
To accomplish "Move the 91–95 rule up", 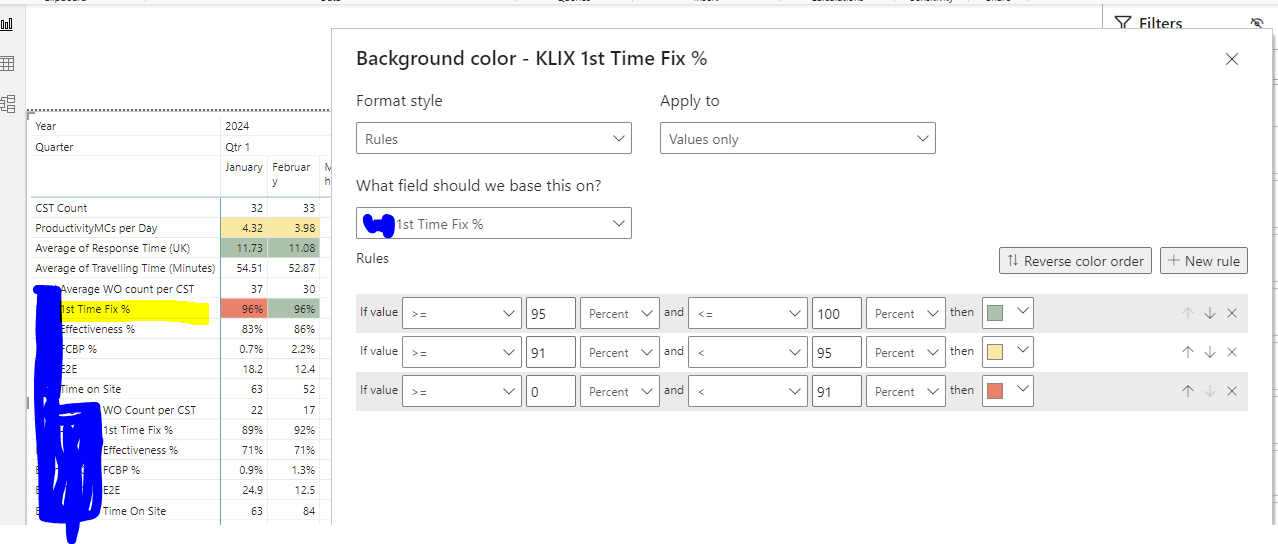I will [x=1188, y=352].
